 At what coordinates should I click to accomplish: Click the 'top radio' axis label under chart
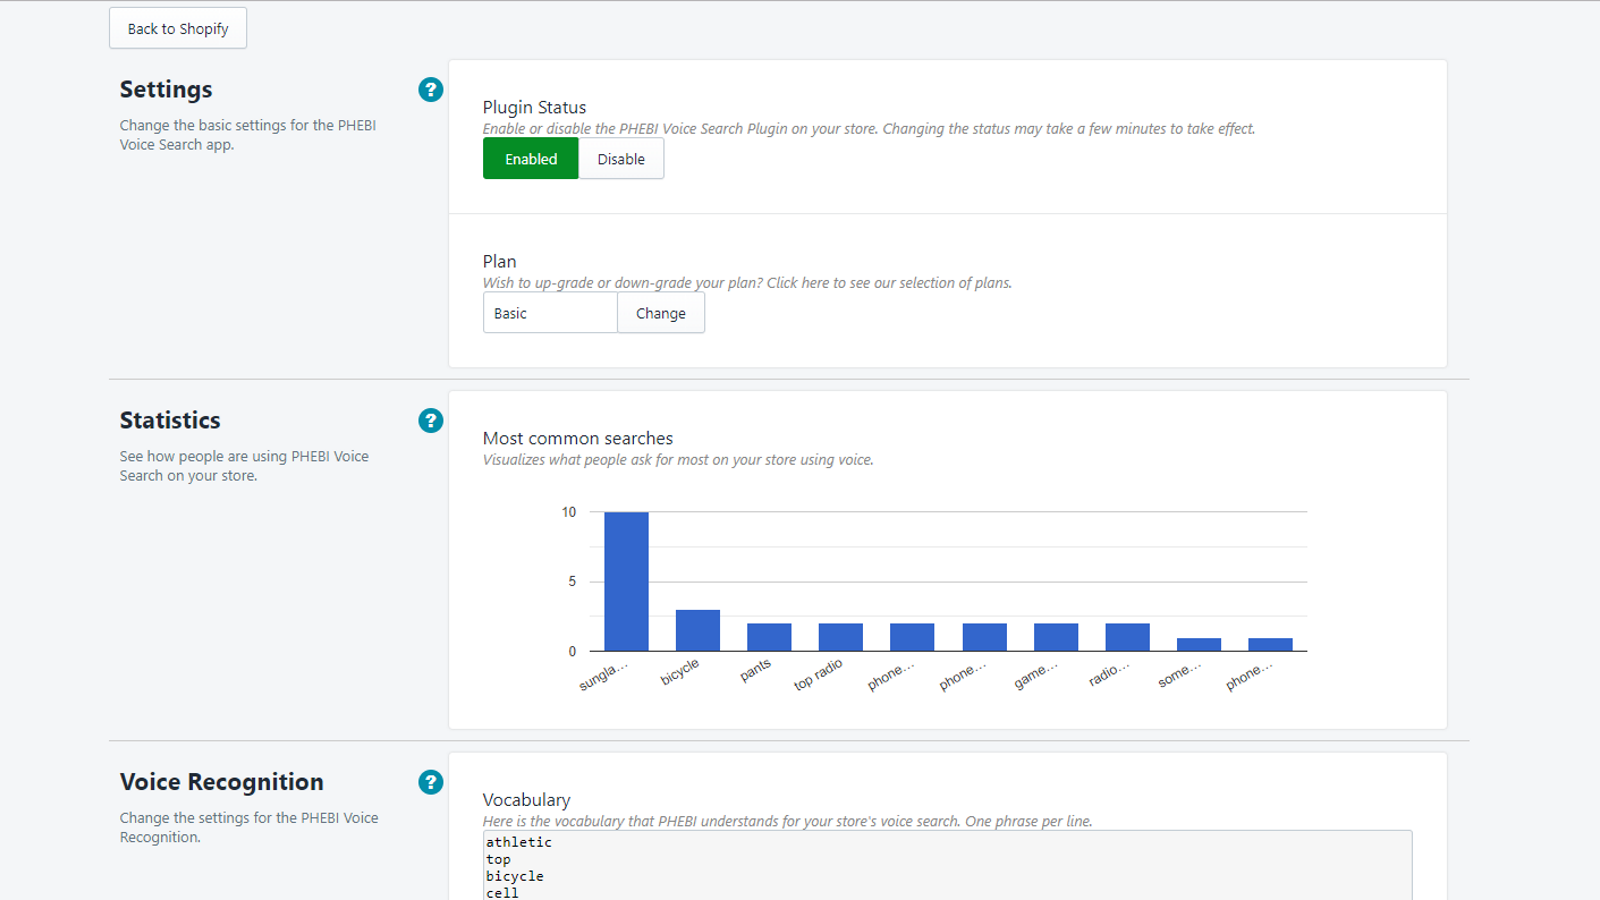(818, 674)
